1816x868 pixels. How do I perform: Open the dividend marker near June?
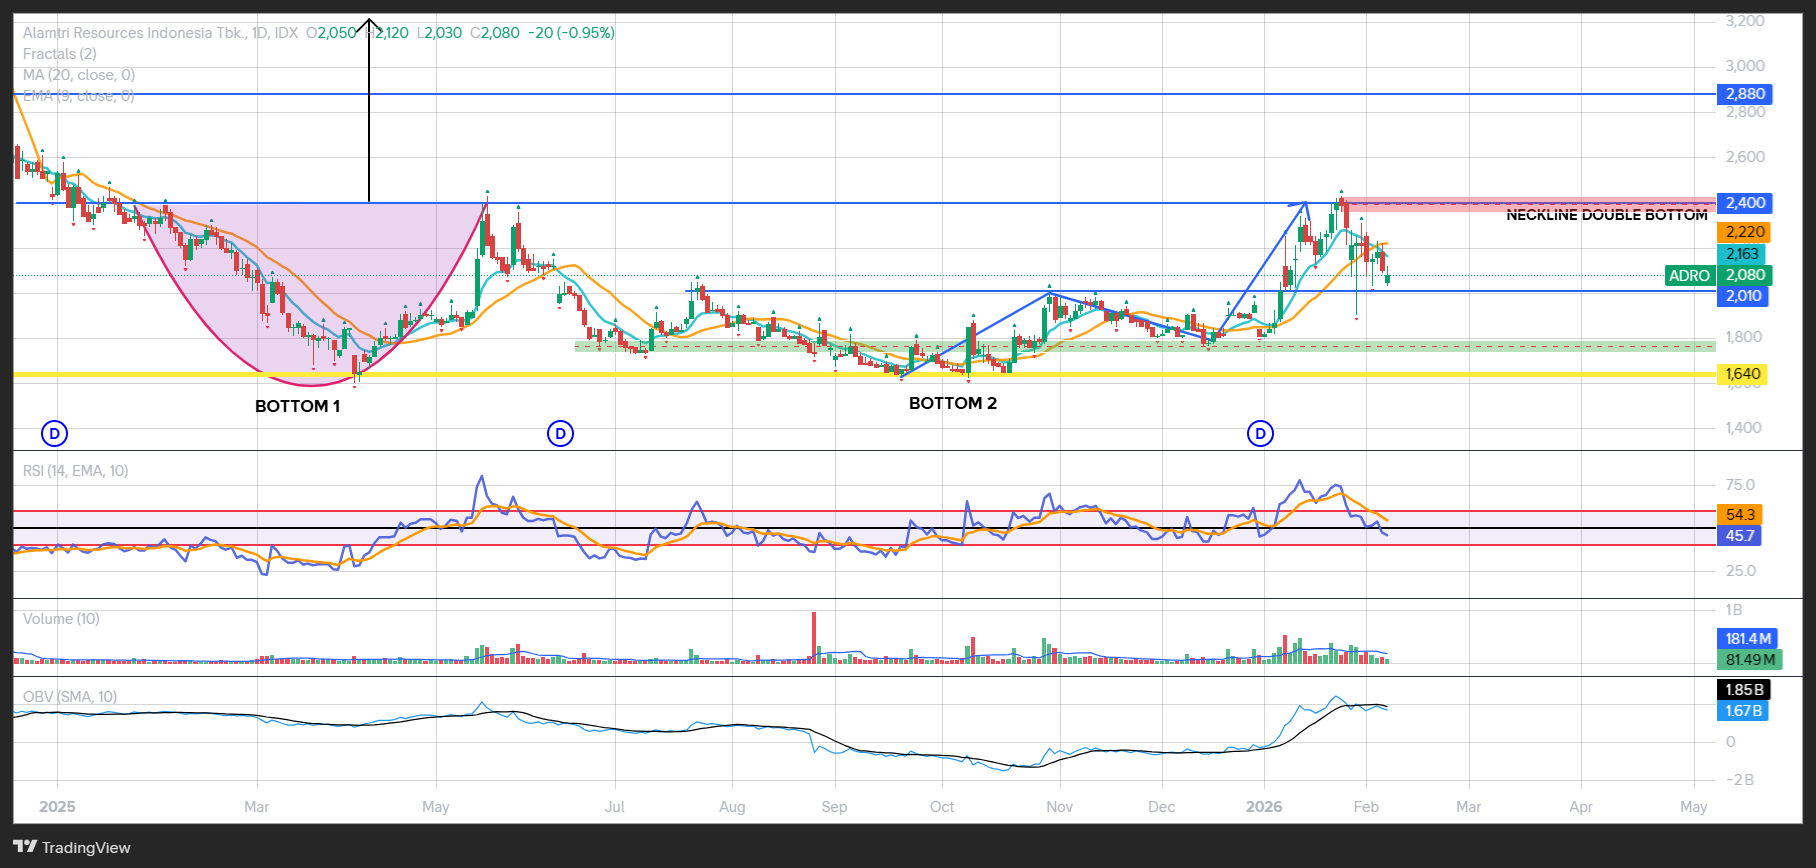(x=561, y=434)
